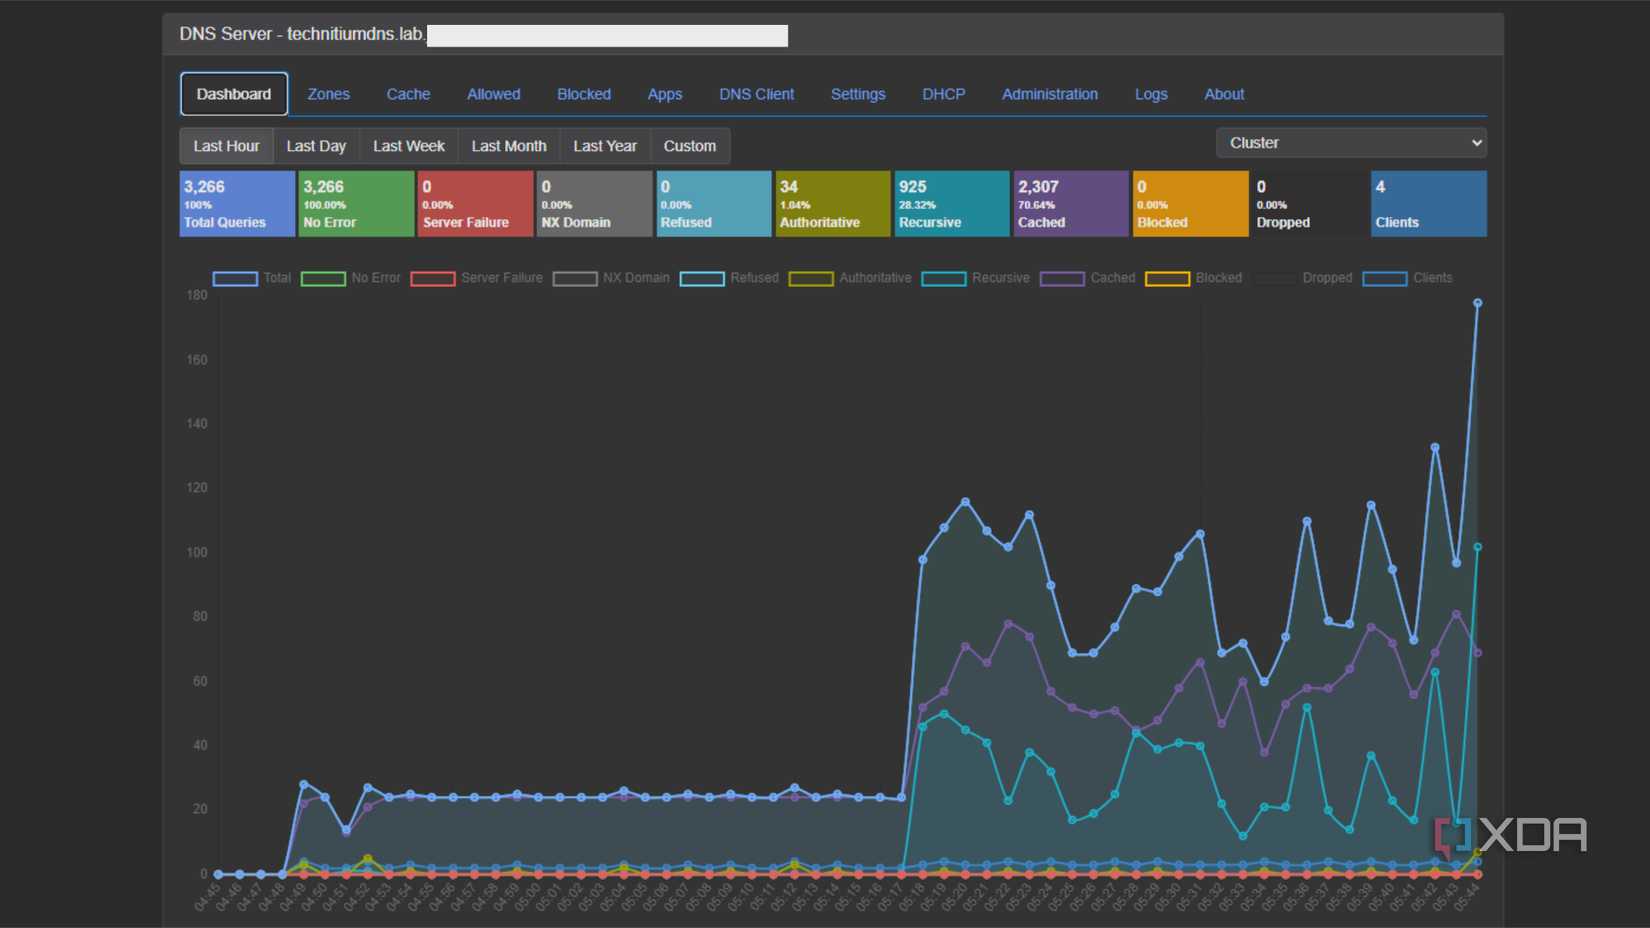1650x928 pixels.
Task: Toggle the No Error legend series
Action: [x=351, y=278]
